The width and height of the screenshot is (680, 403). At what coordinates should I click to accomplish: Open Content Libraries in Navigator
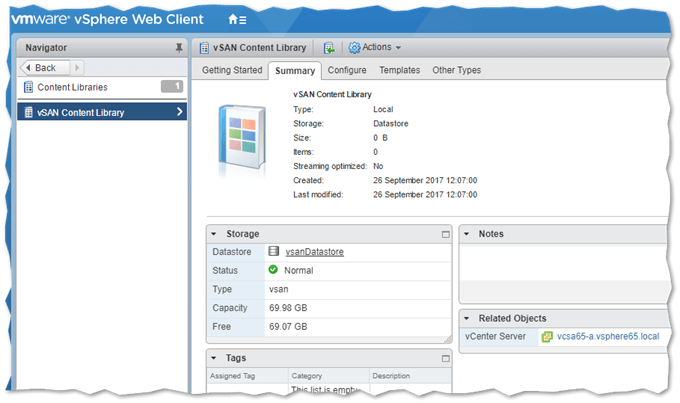pos(72,87)
